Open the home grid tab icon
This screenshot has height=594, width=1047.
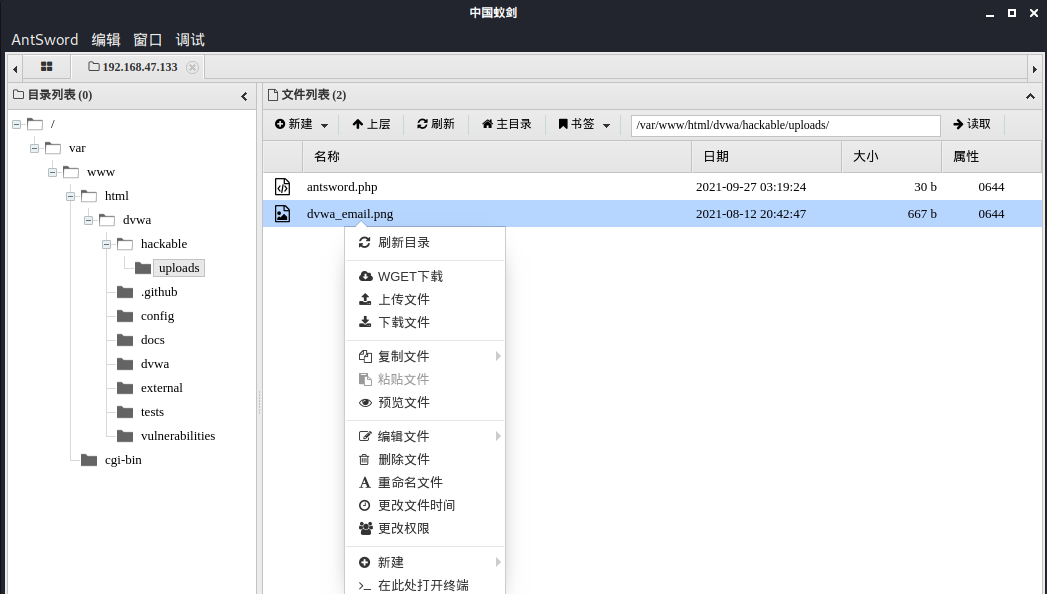pos(46,67)
